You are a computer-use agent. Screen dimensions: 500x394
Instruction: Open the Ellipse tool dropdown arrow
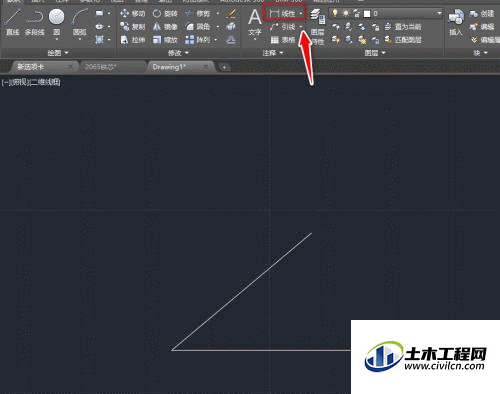pos(109,27)
